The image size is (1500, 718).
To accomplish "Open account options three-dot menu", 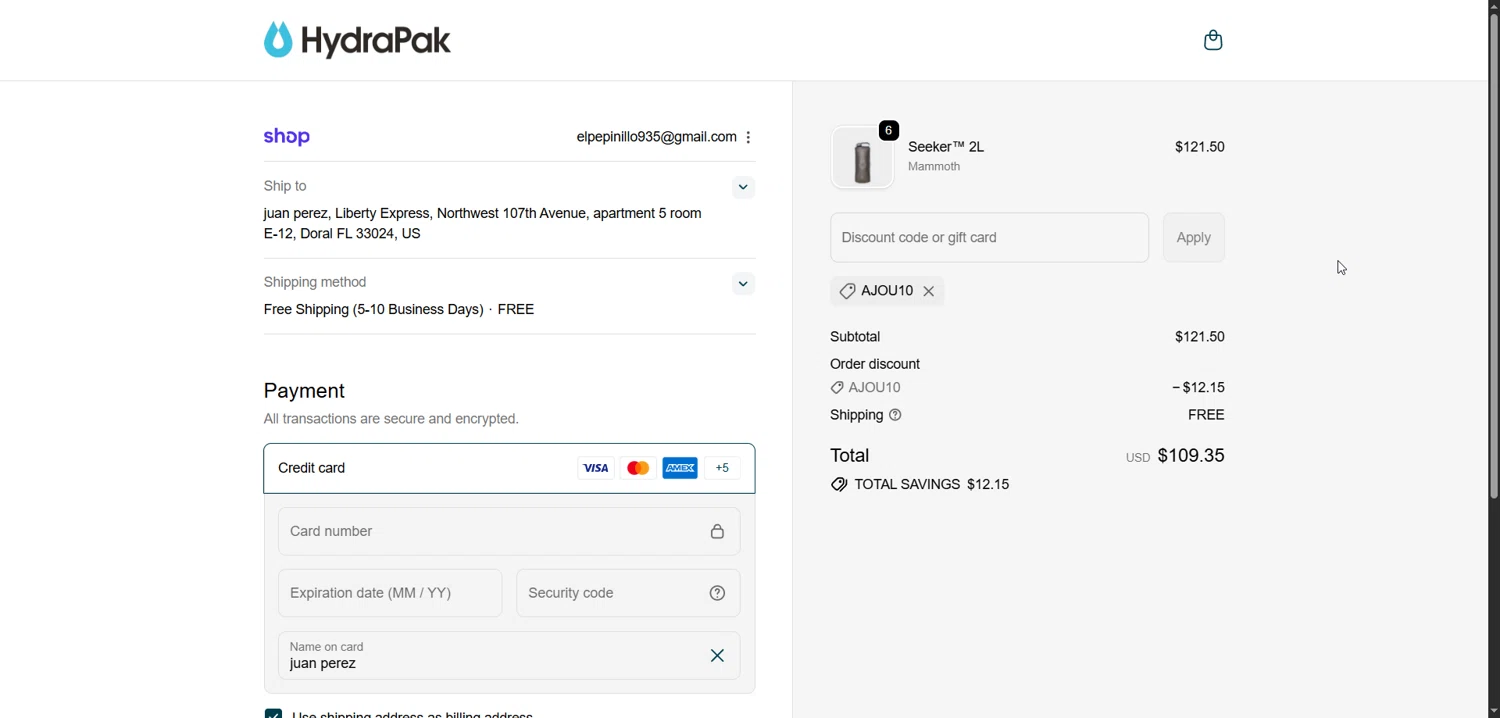I will click(x=749, y=138).
